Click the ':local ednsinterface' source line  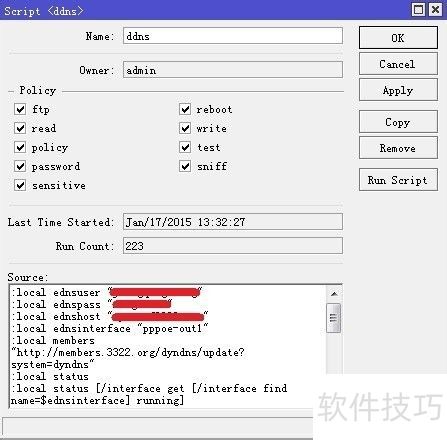pos(109,329)
